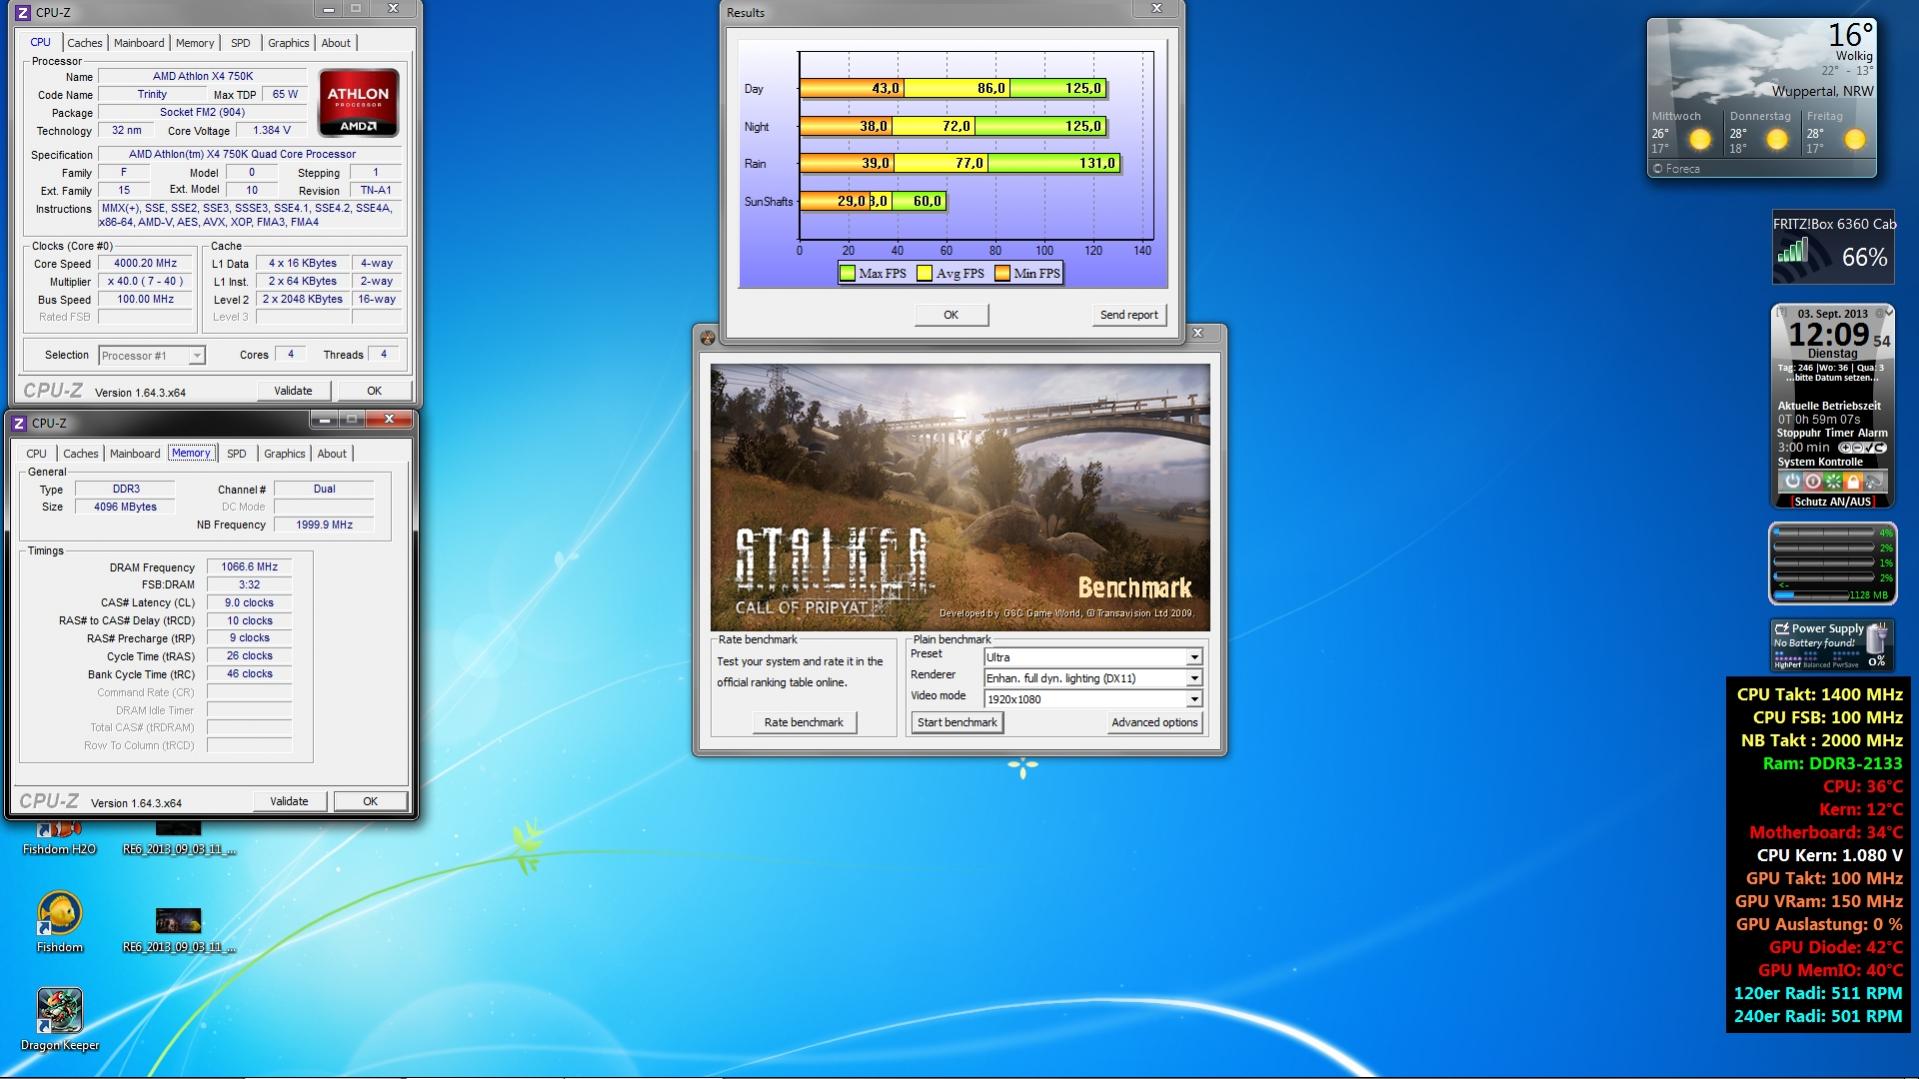Click the 240er Radi: 501 RPM readout
The width and height of the screenshot is (1919, 1079).
[1818, 1016]
